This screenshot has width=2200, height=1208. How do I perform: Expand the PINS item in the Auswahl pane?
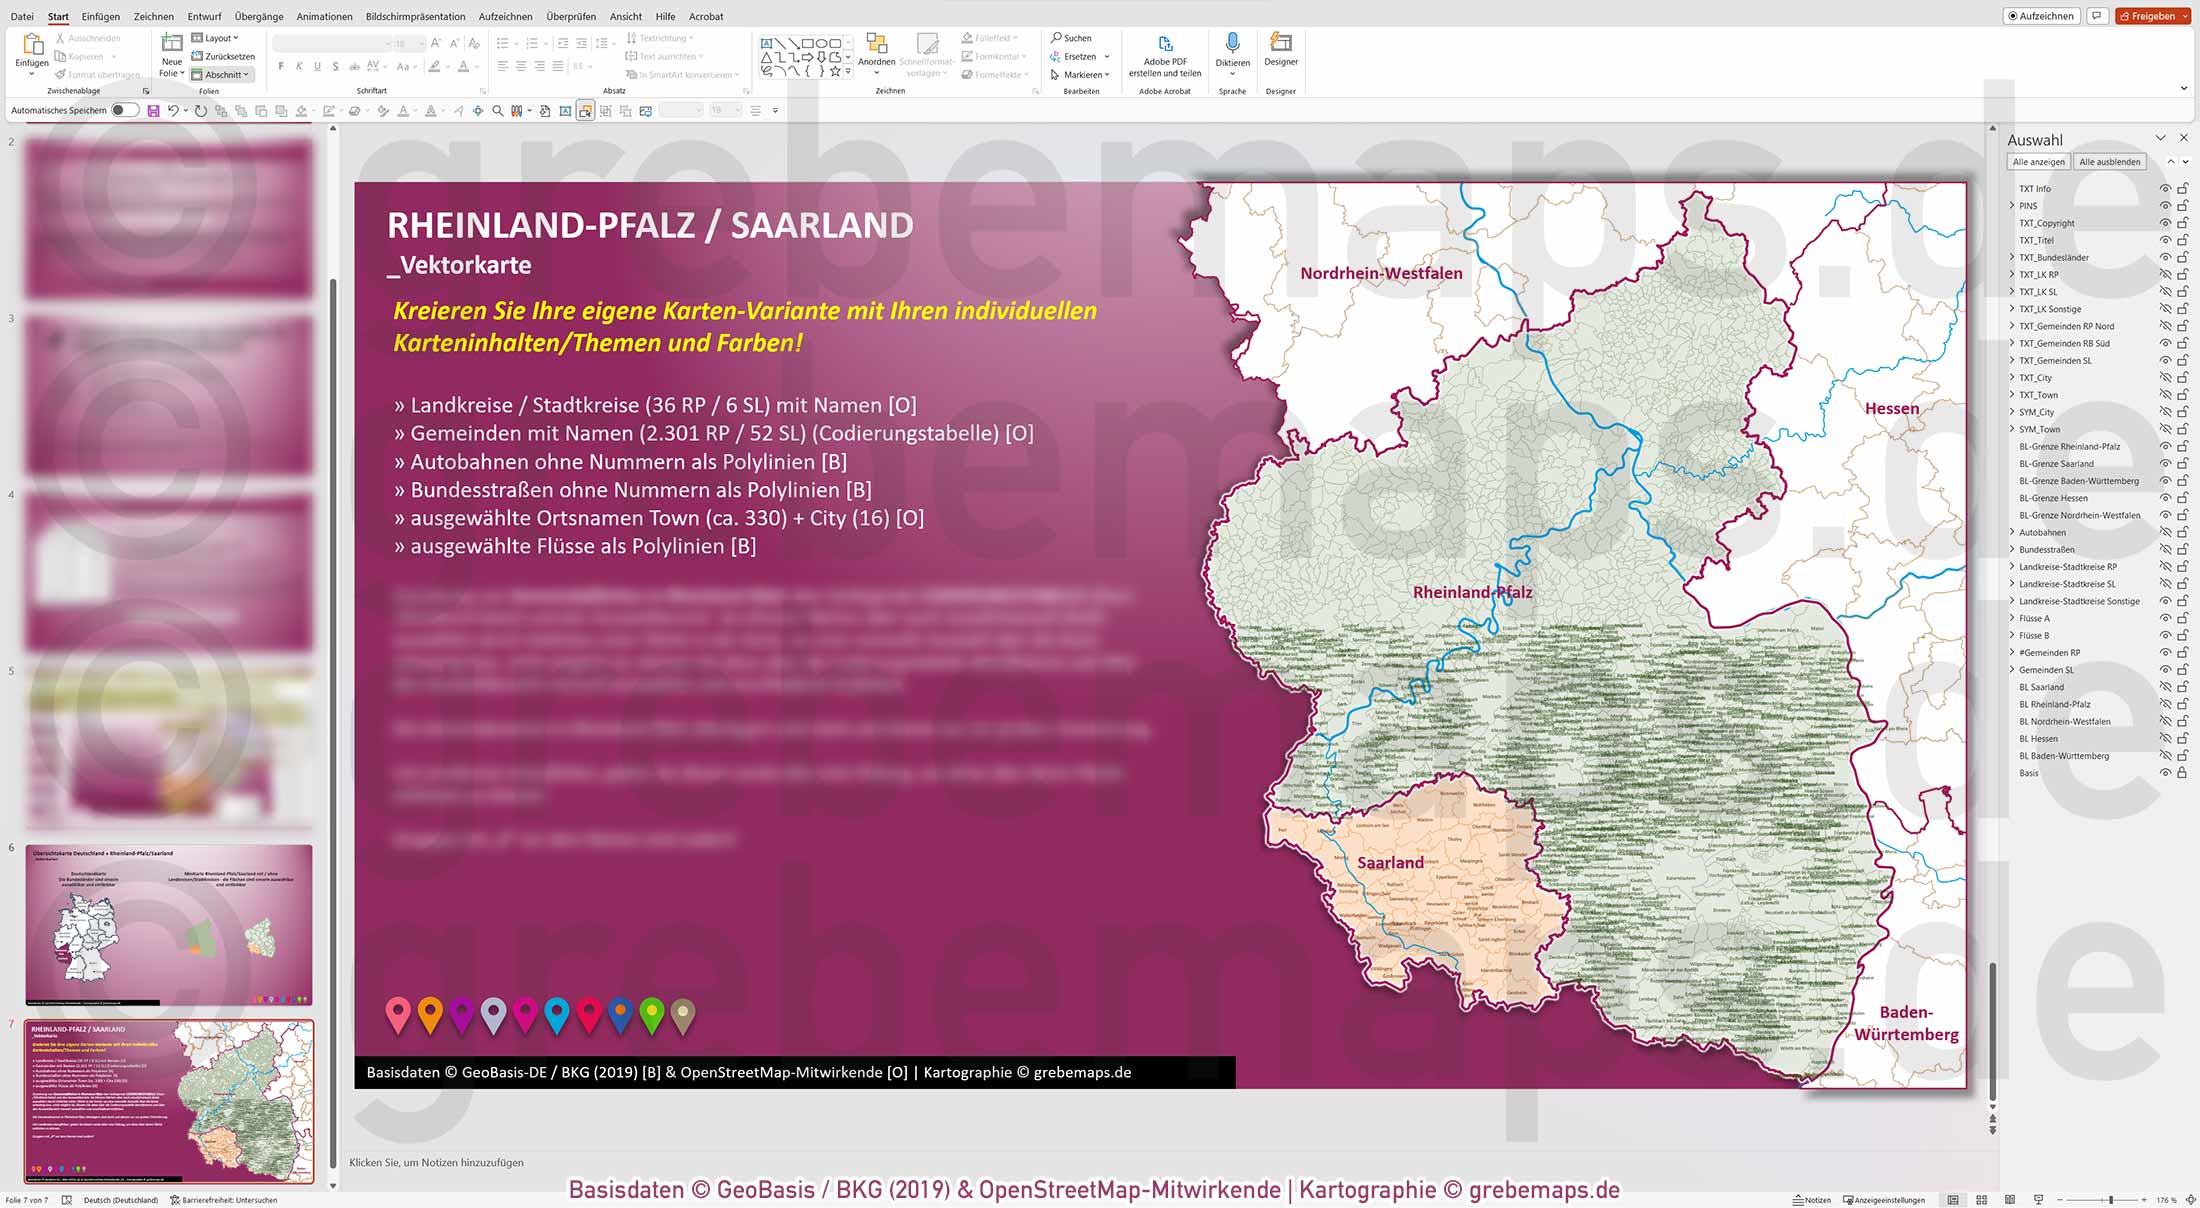(2012, 206)
